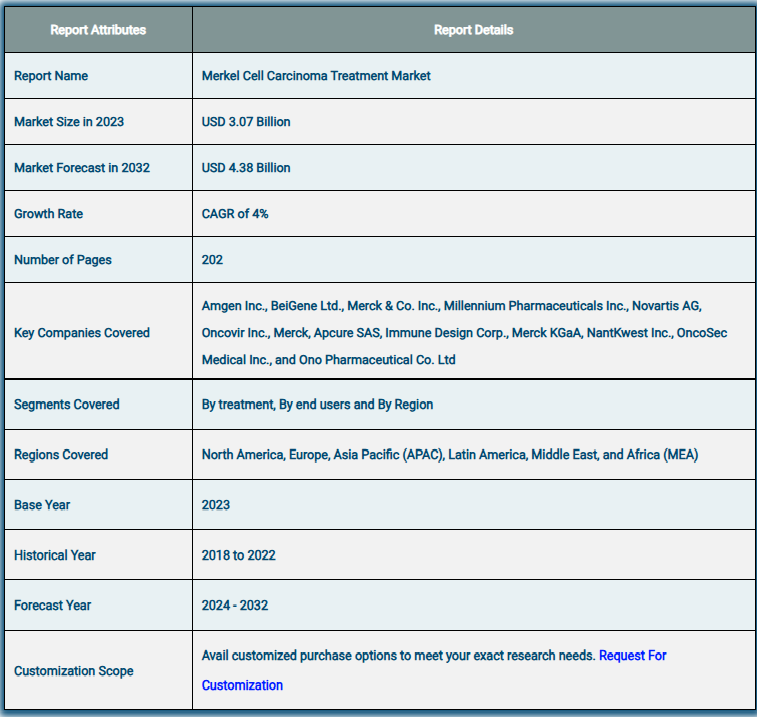Open the Request For Customization link
The height and width of the screenshot is (717, 757).
coord(632,656)
